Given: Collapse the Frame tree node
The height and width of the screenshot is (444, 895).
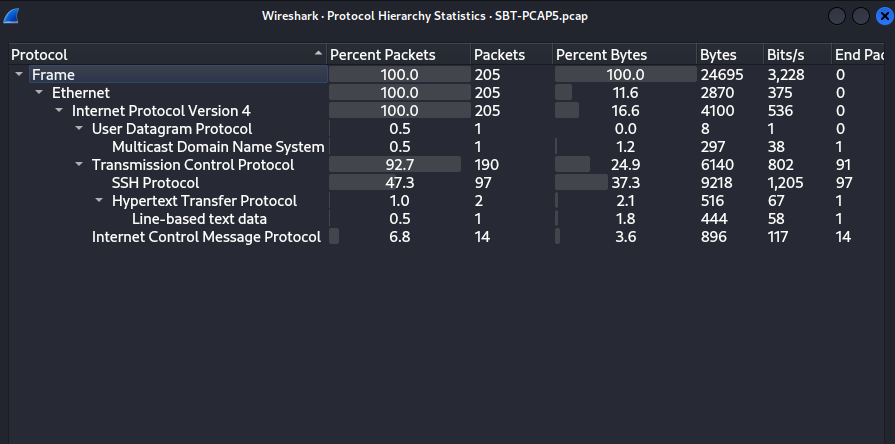Looking at the screenshot, I should (x=19, y=74).
